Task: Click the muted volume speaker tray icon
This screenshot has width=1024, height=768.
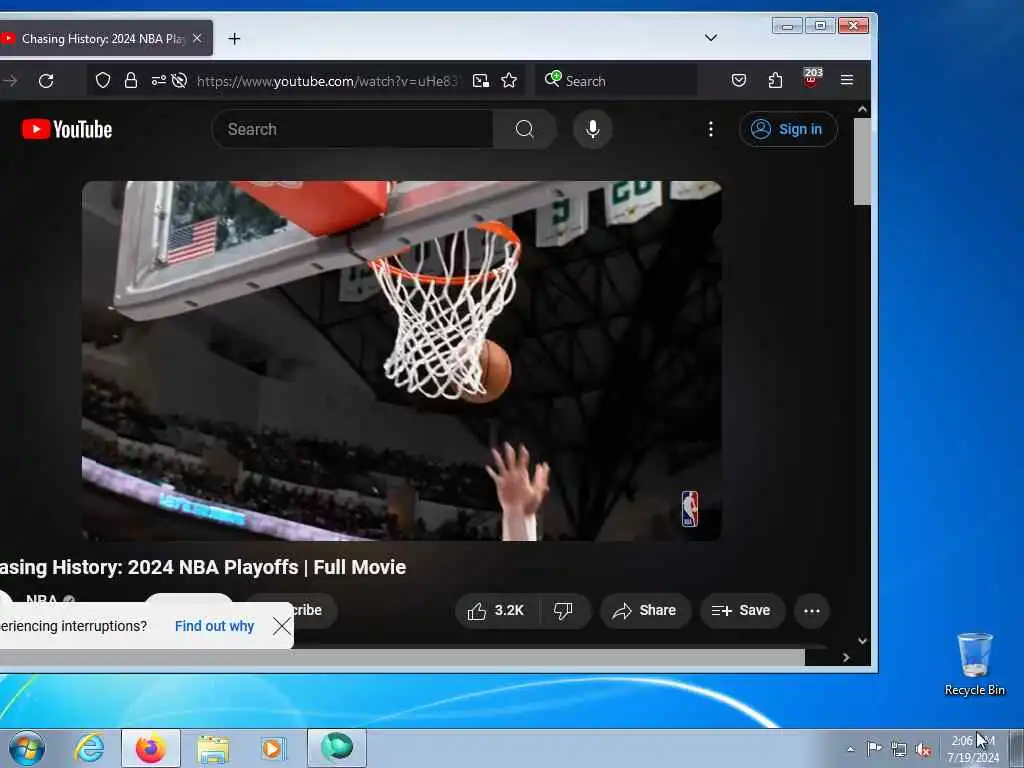Action: 923,750
